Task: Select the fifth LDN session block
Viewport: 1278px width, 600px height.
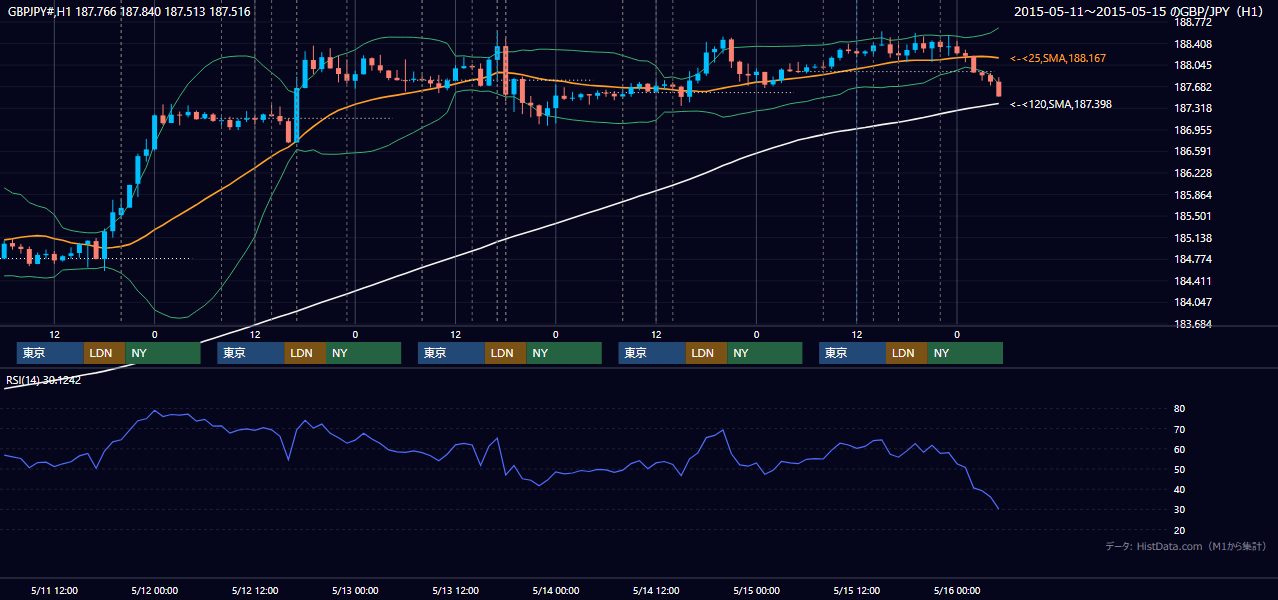Action: 906,353
